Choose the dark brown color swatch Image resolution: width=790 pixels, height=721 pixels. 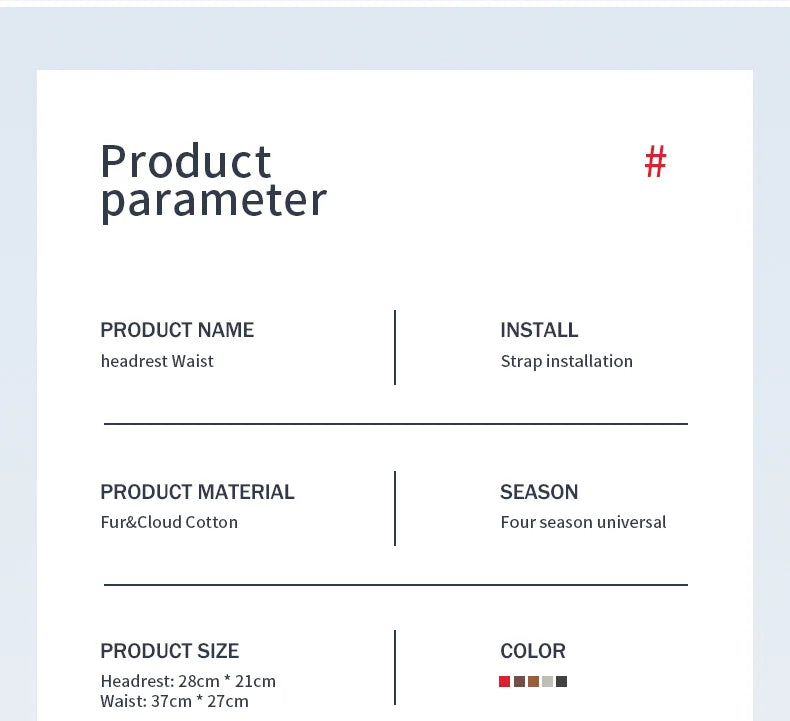coord(519,682)
